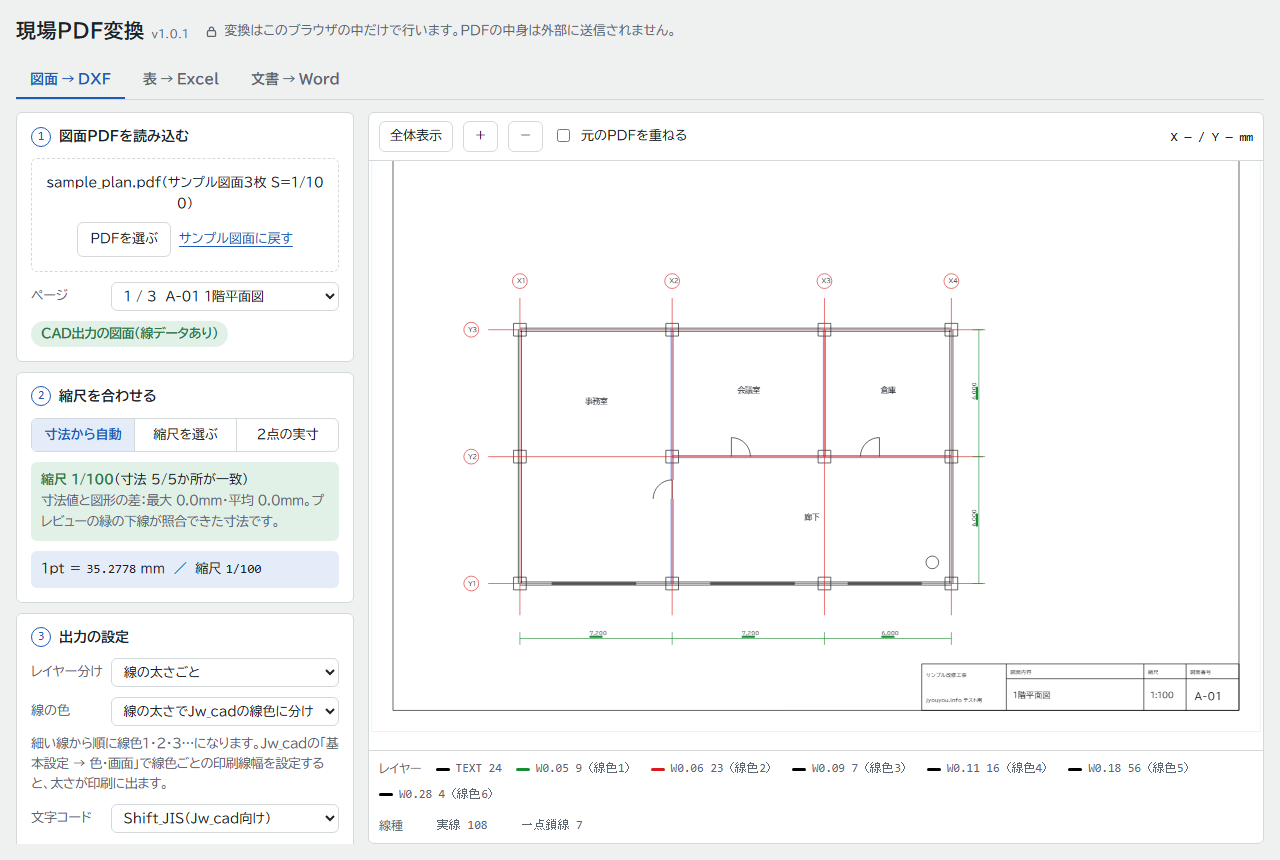Click the 全体表示 button

[416, 136]
